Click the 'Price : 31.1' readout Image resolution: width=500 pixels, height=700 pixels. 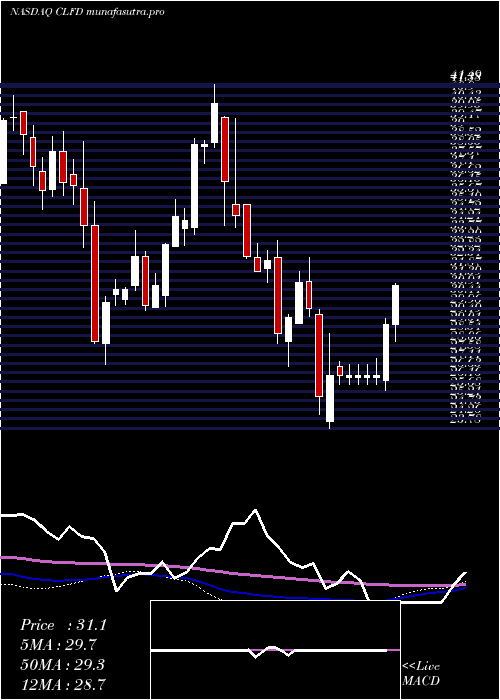[x=63, y=625]
